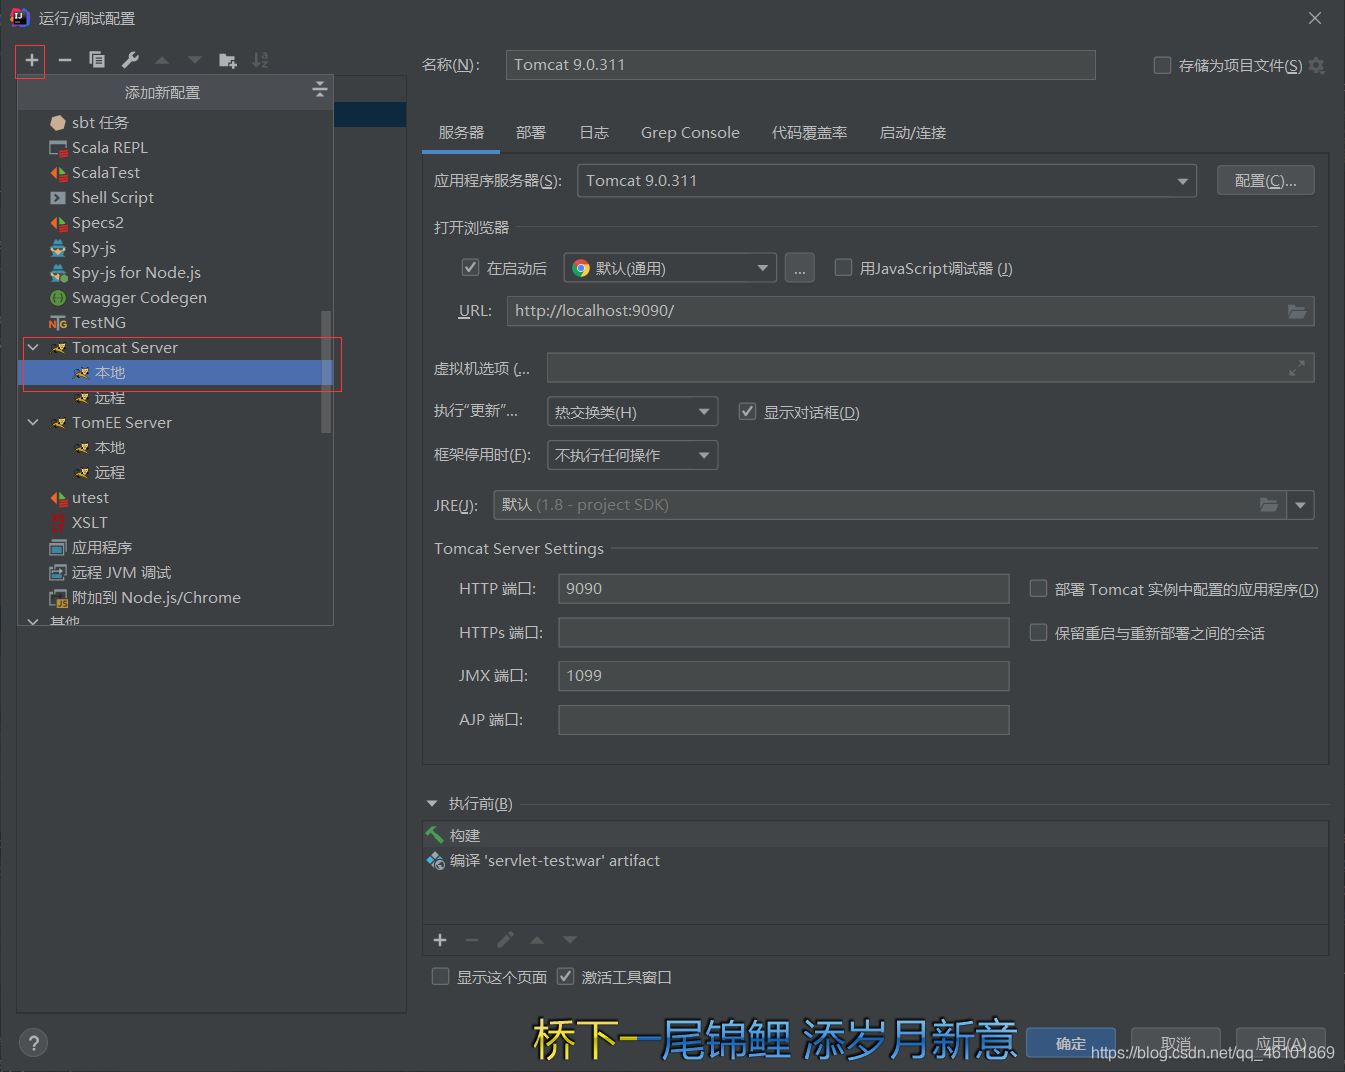
Task: Click the copy configuration icon
Action: click(97, 60)
